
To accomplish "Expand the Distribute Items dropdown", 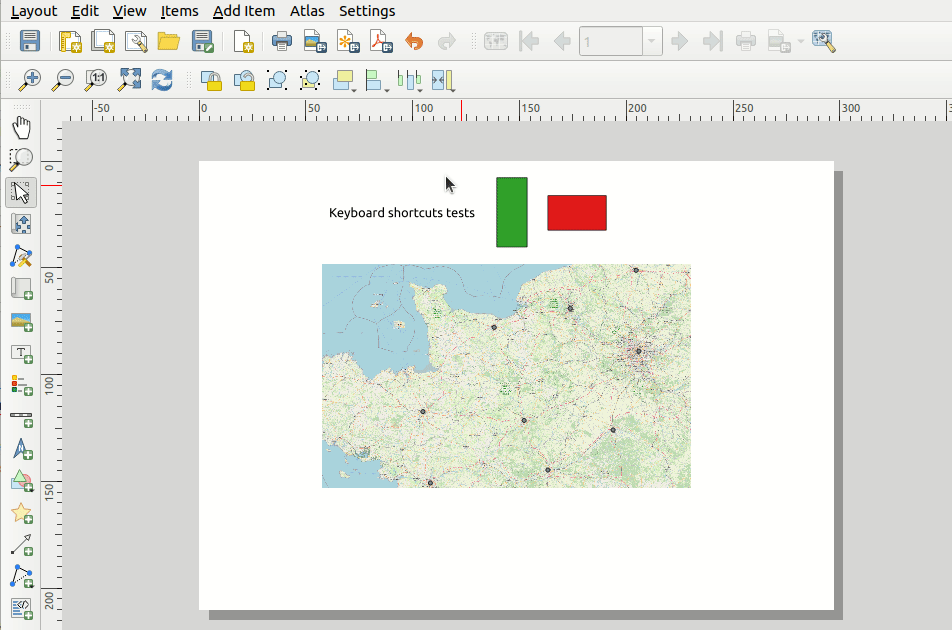I will (x=419, y=89).
